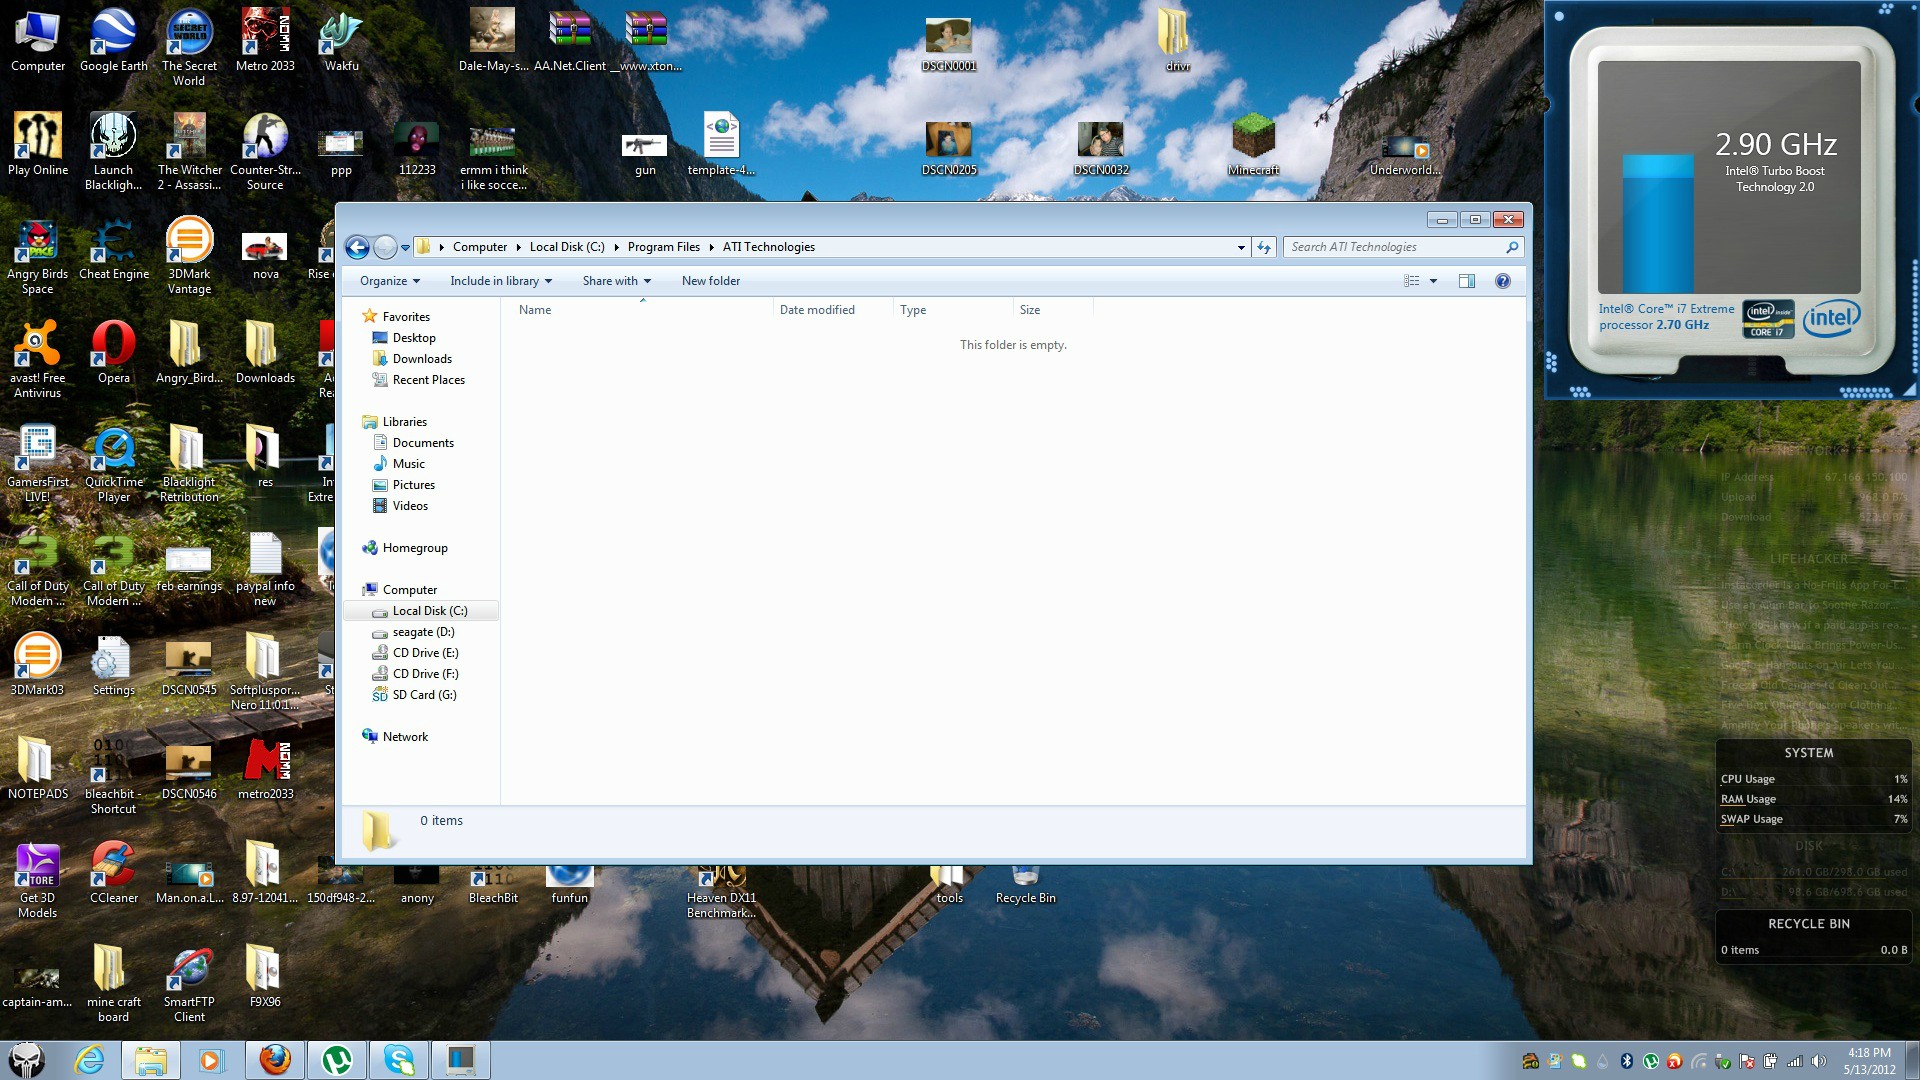Open Recent Places in navigation pane

pyautogui.click(x=428, y=380)
